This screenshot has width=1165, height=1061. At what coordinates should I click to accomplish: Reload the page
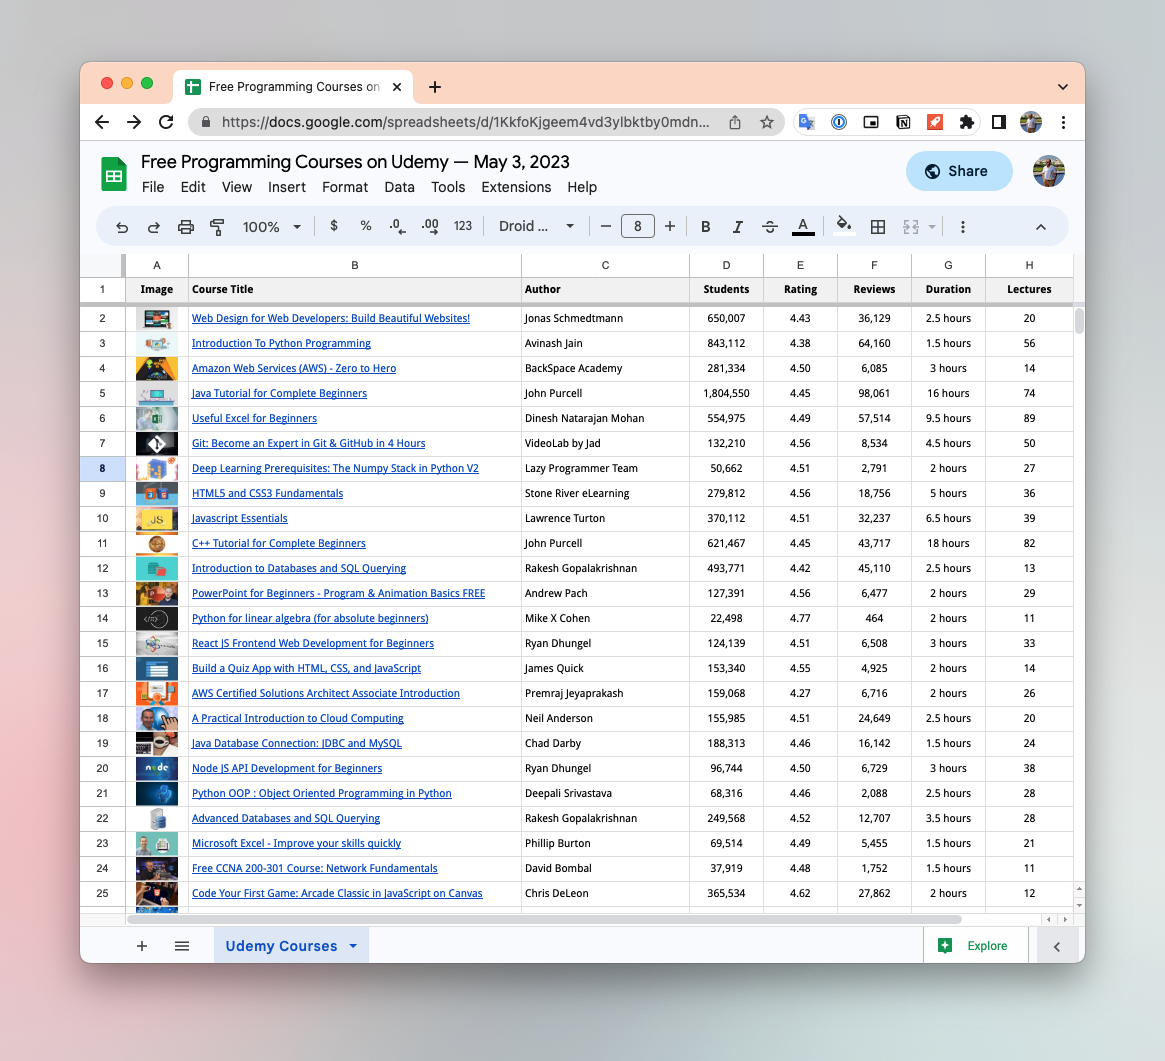pos(166,122)
